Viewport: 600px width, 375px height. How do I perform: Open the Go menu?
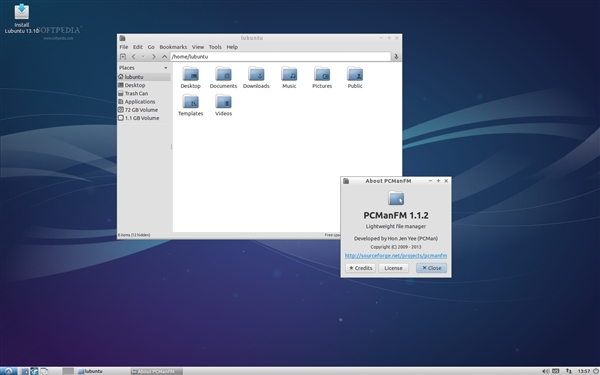151,47
